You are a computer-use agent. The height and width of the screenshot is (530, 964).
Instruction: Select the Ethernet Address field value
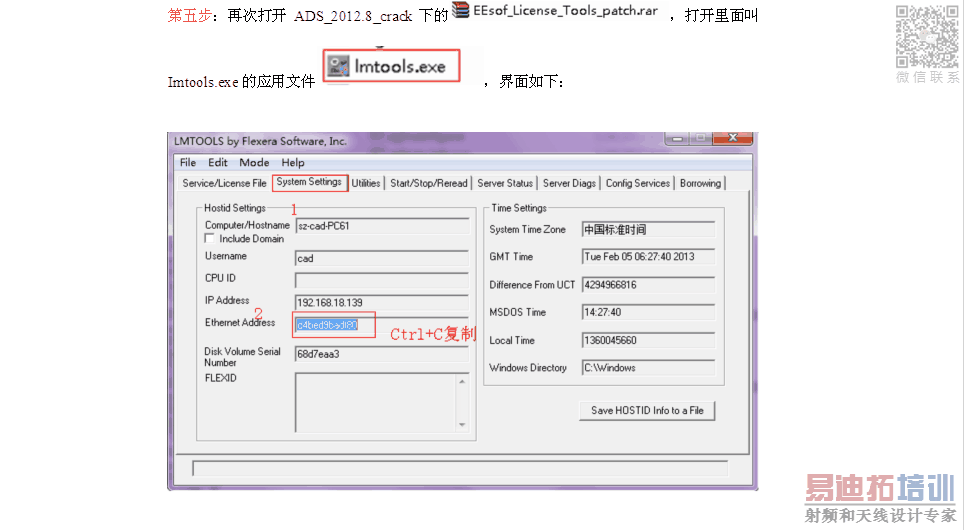[327, 325]
